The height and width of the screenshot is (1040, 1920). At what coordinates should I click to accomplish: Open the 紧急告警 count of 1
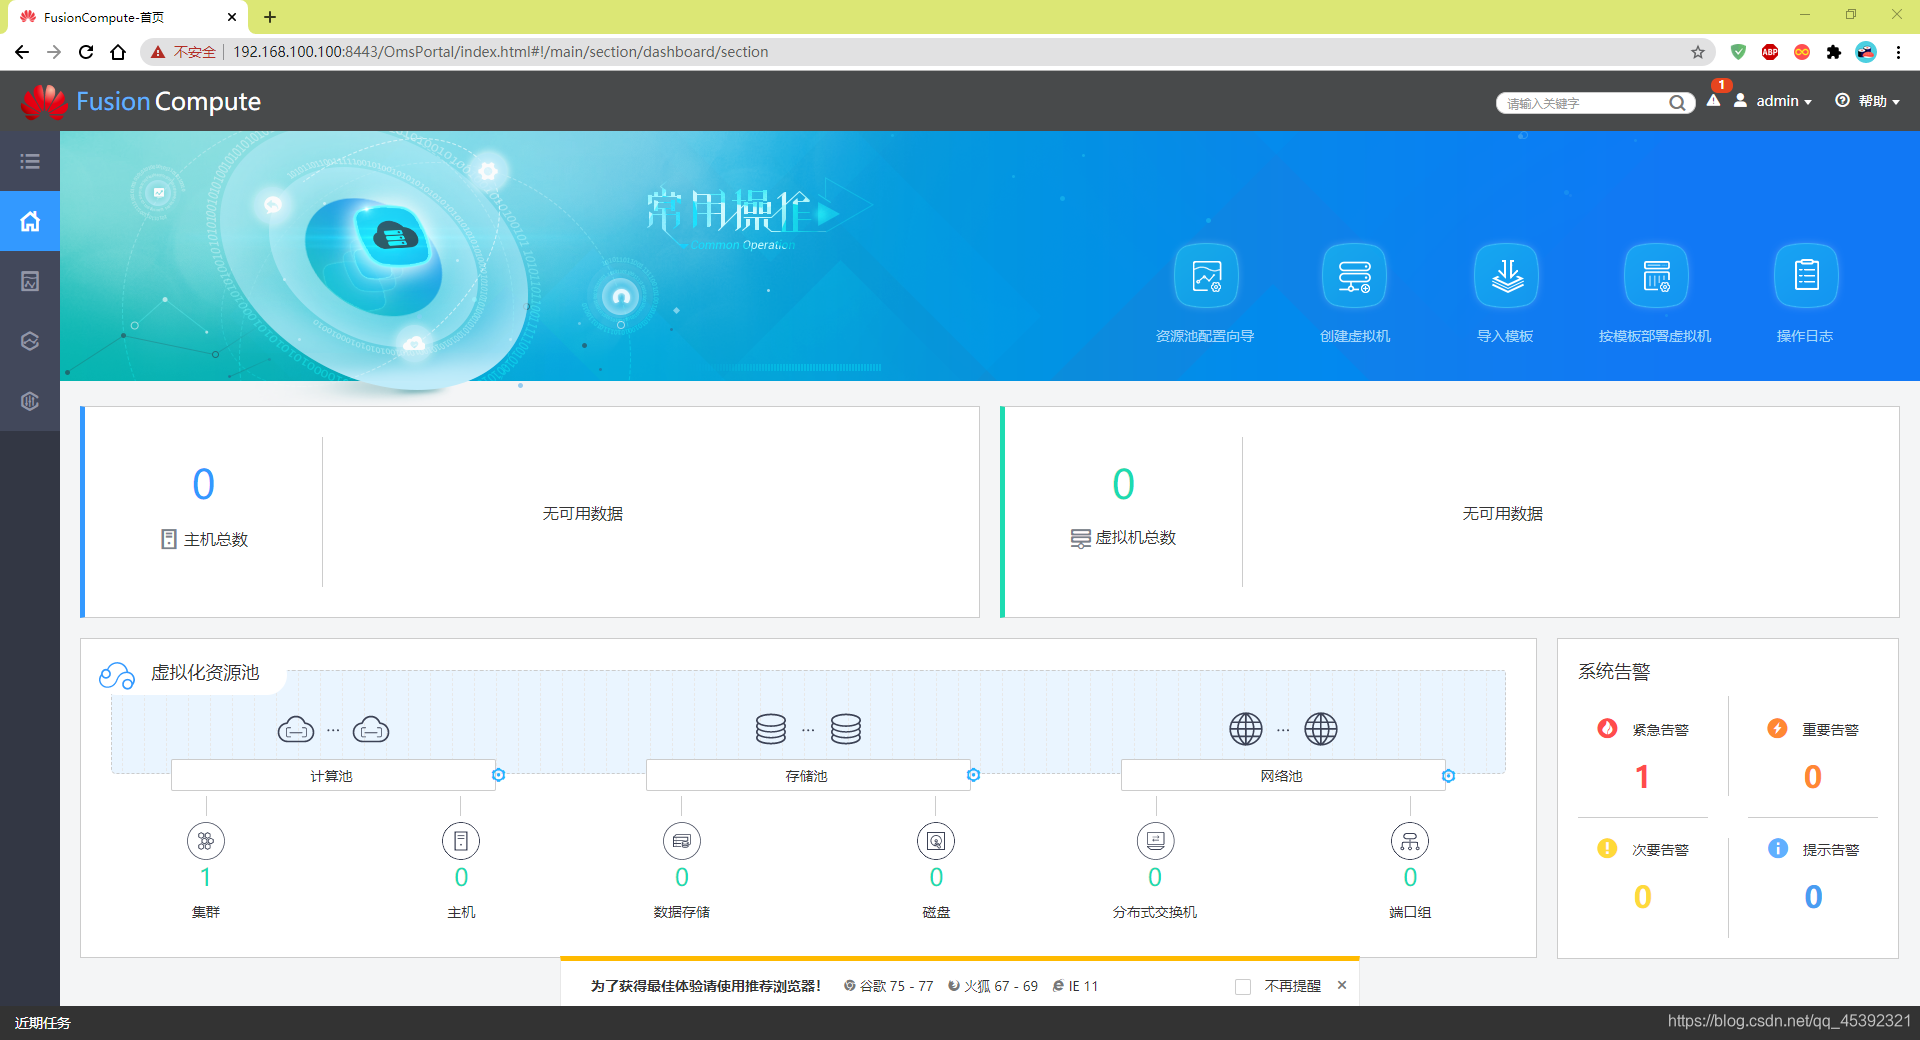pyautogui.click(x=1642, y=777)
